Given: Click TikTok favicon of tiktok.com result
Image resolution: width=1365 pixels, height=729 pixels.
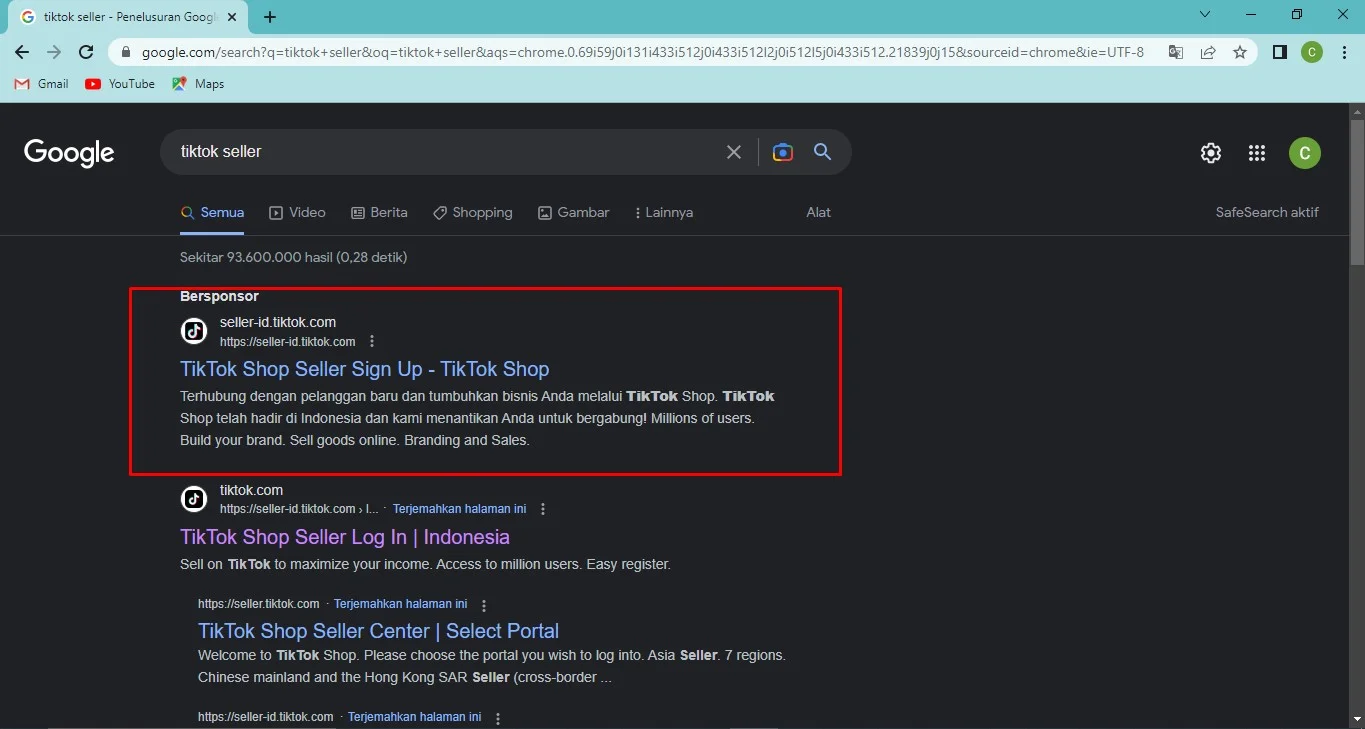Looking at the screenshot, I should 194,499.
